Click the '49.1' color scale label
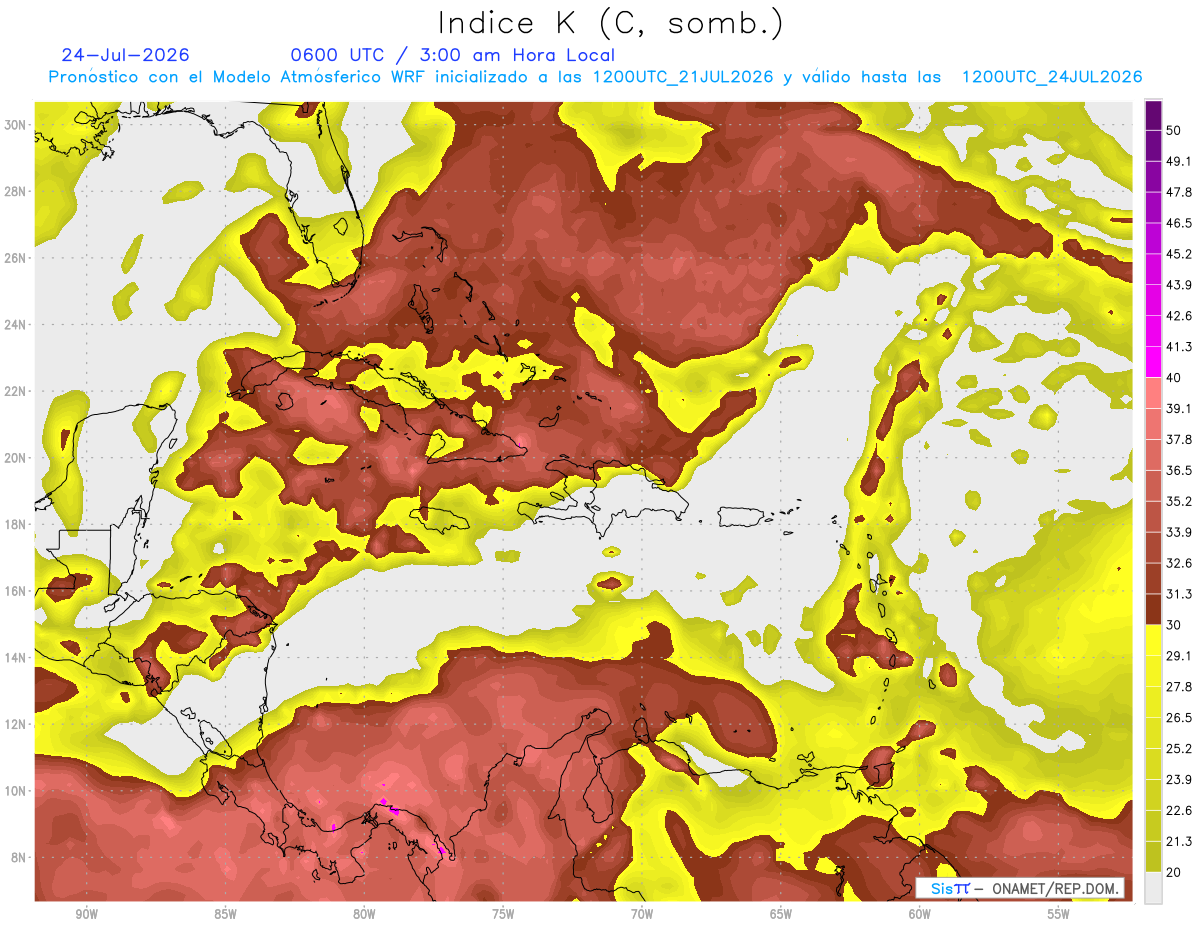The image size is (1200, 927). point(1178,161)
